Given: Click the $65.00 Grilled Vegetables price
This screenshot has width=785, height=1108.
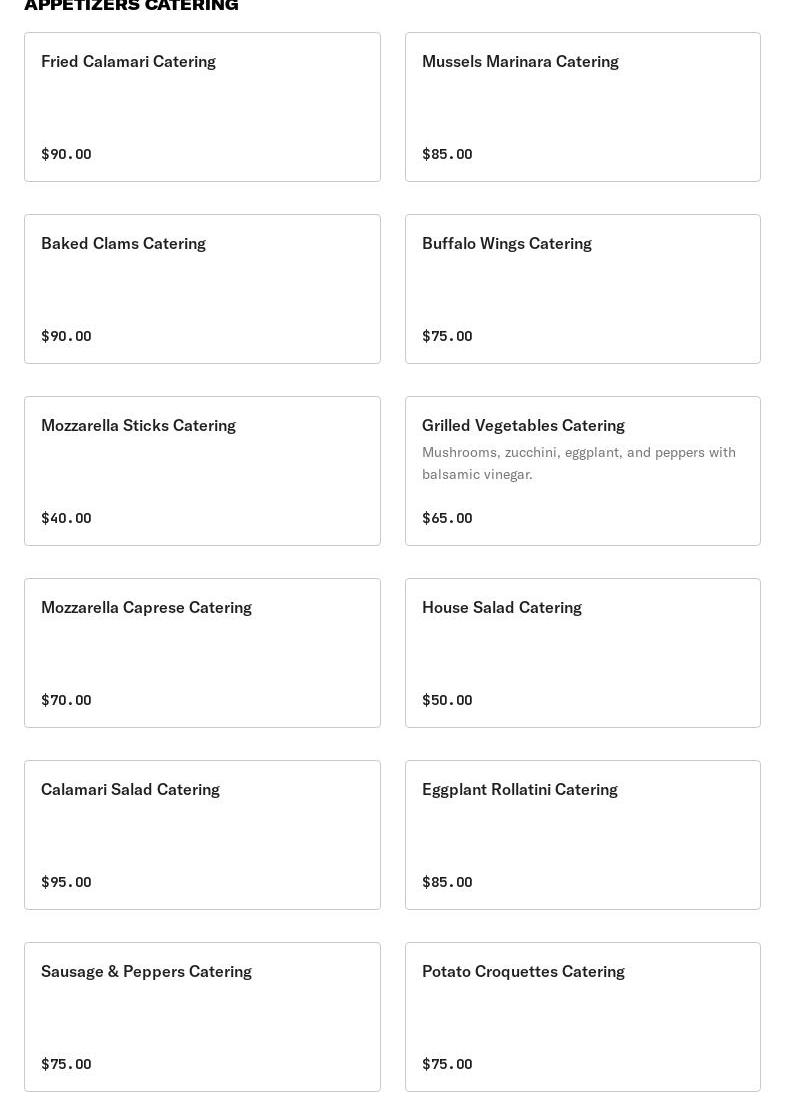Looking at the screenshot, I should (x=447, y=518).
